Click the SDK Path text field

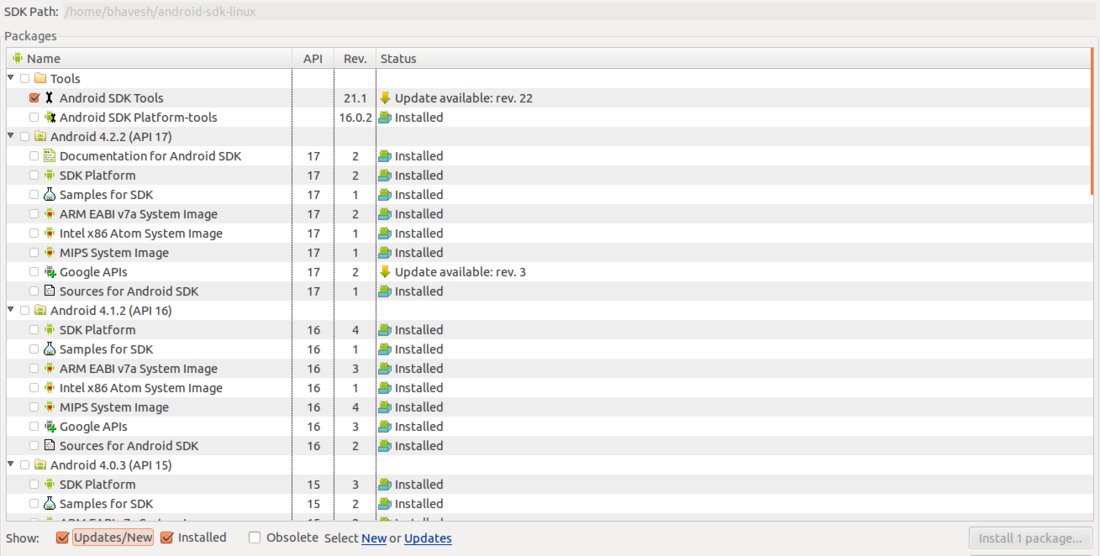tap(580, 12)
